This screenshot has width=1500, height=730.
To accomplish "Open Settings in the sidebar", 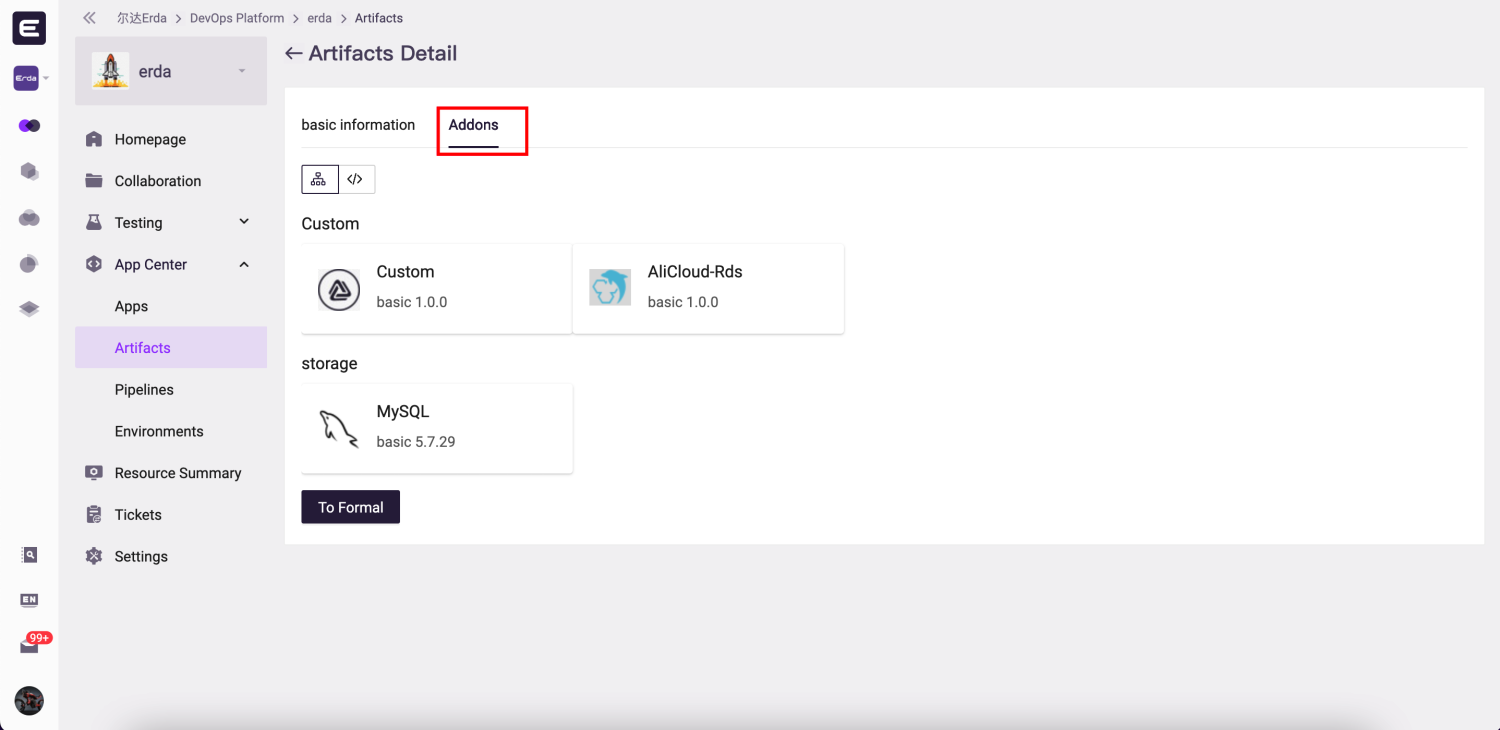I will (141, 557).
